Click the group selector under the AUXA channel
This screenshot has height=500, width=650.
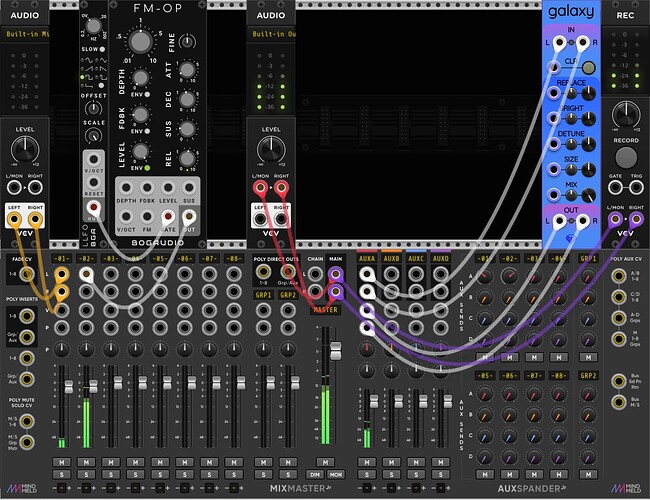point(367,488)
